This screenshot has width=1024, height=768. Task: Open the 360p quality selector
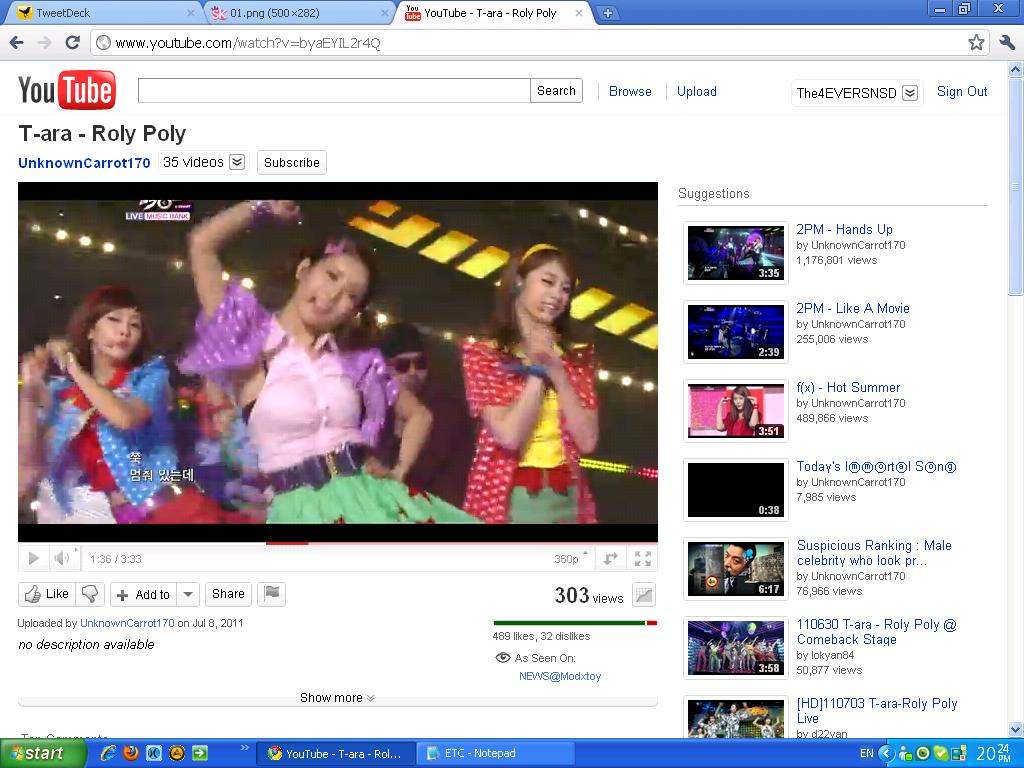coord(570,558)
